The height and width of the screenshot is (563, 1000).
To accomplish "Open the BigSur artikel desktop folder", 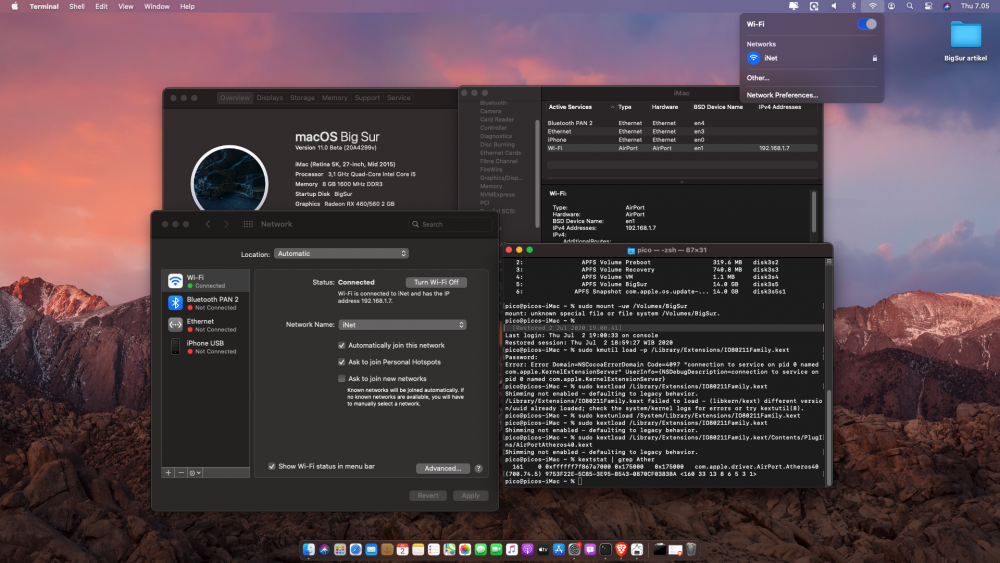I will 966,40.
